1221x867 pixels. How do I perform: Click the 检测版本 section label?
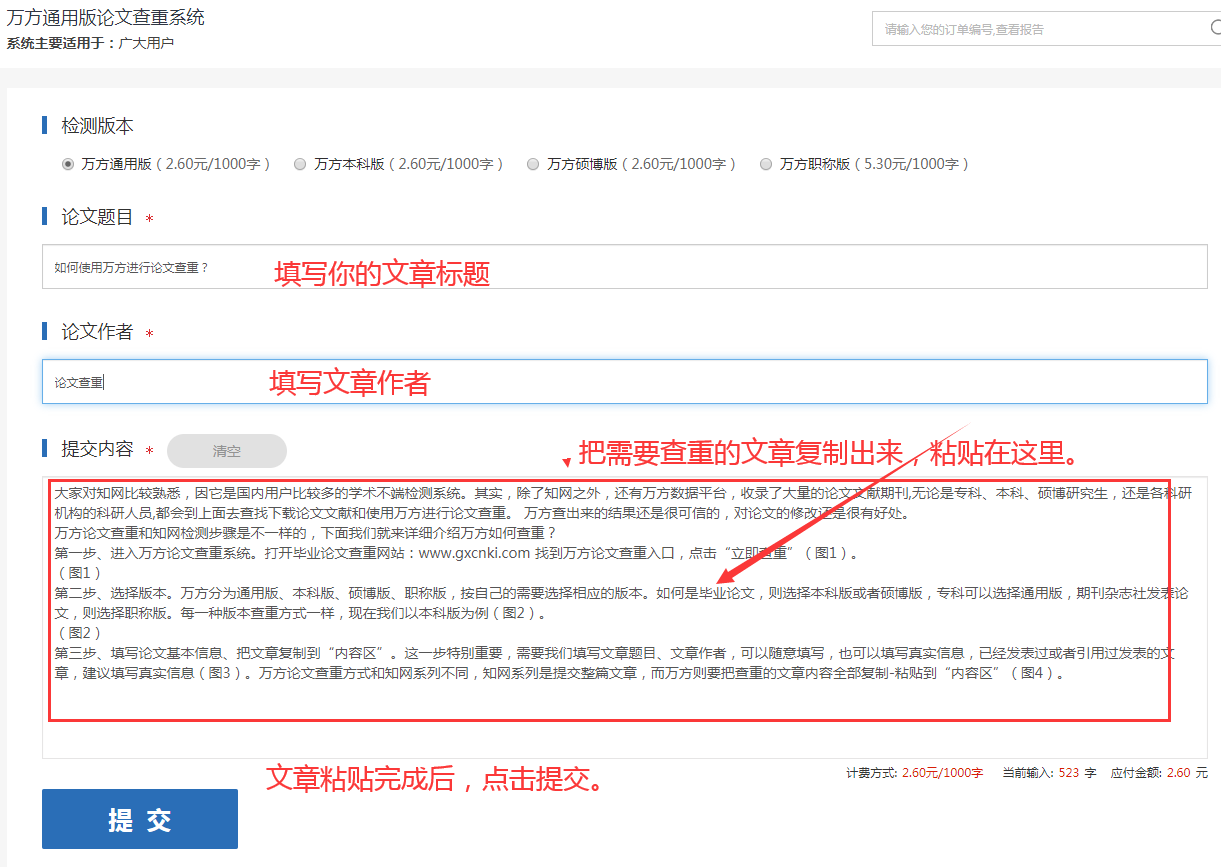(97, 126)
